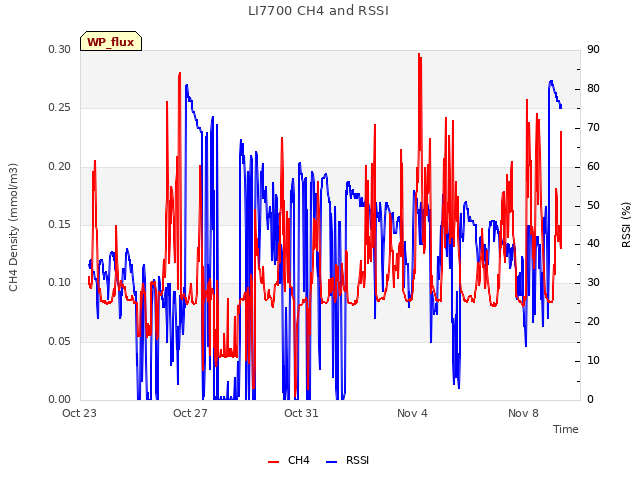Click the 0.25 left axis value
The width and height of the screenshot is (640, 480).
[x=60, y=107]
